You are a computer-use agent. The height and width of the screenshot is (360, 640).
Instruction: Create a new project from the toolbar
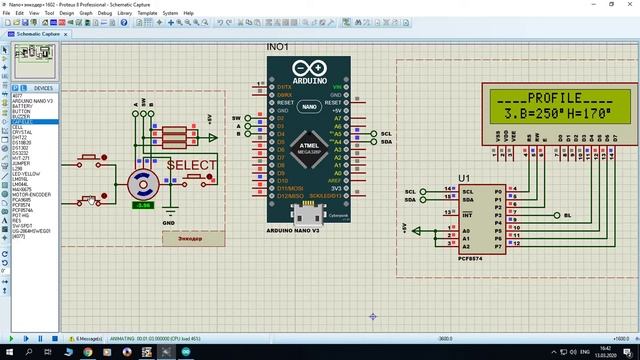tap(7, 23)
